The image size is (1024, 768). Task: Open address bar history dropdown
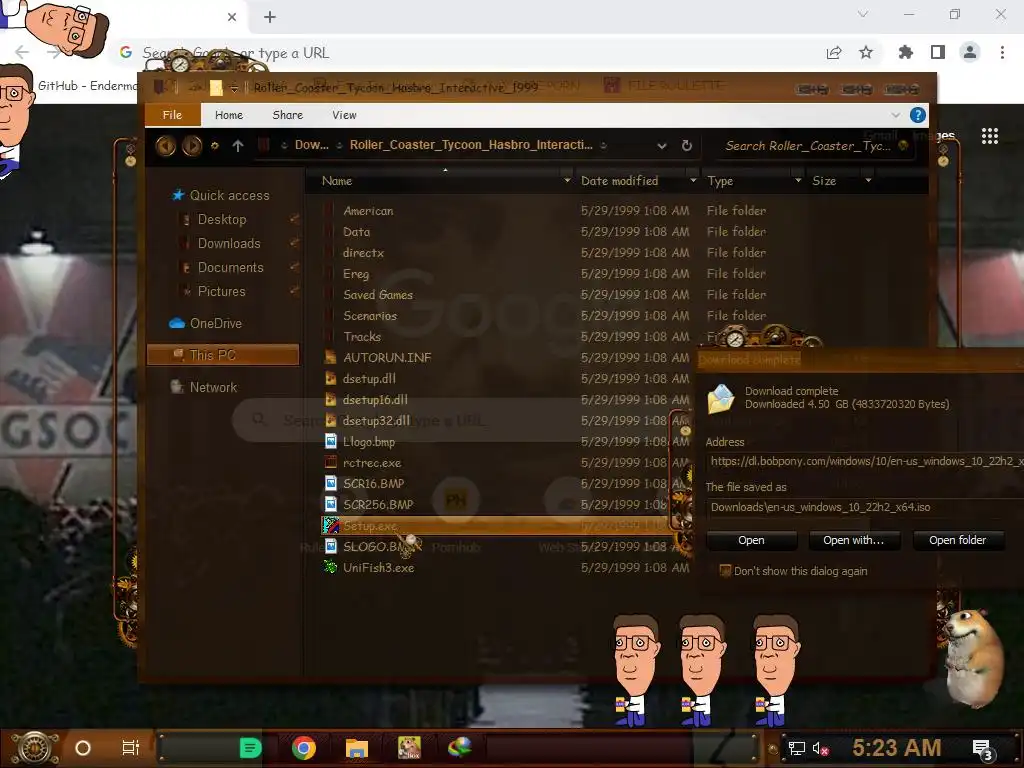(x=662, y=146)
